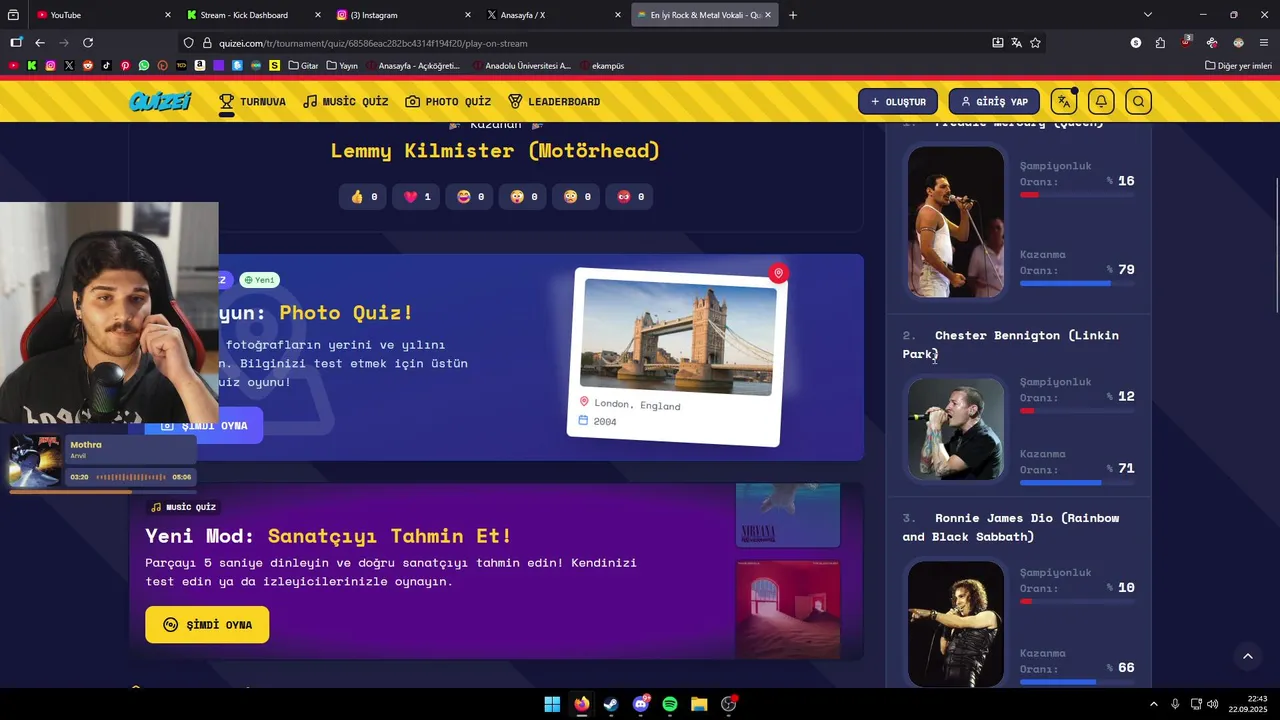
Task: Click Ronnie James Dio's Şampiyonluk Oranı bar
Action: [x=1077, y=602]
